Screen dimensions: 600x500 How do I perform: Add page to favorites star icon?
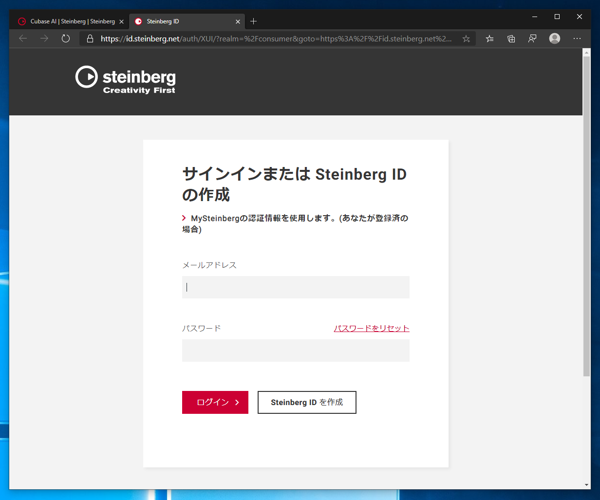click(466, 39)
